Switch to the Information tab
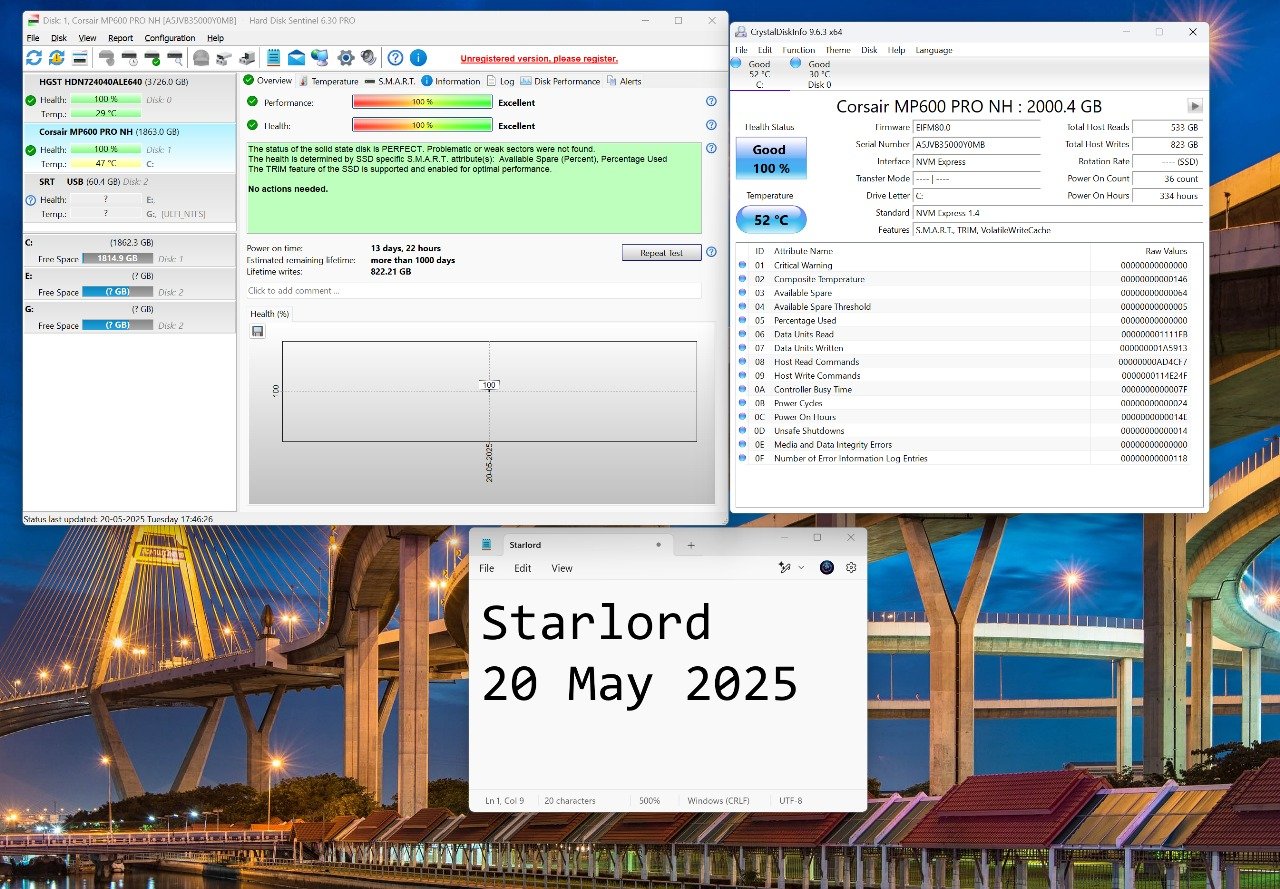Viewport: 1280px width, 889px height. [451, 81]
